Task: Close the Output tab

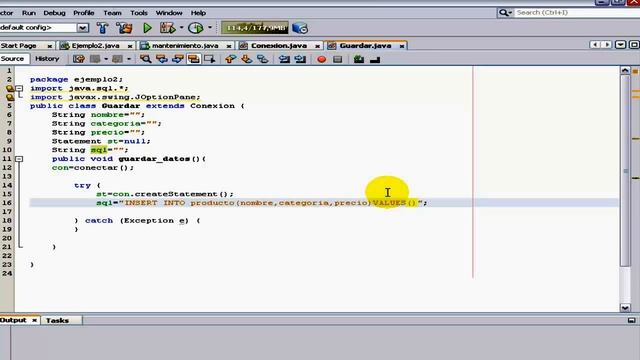Action: pyautogui.click(x=34, y=320)
